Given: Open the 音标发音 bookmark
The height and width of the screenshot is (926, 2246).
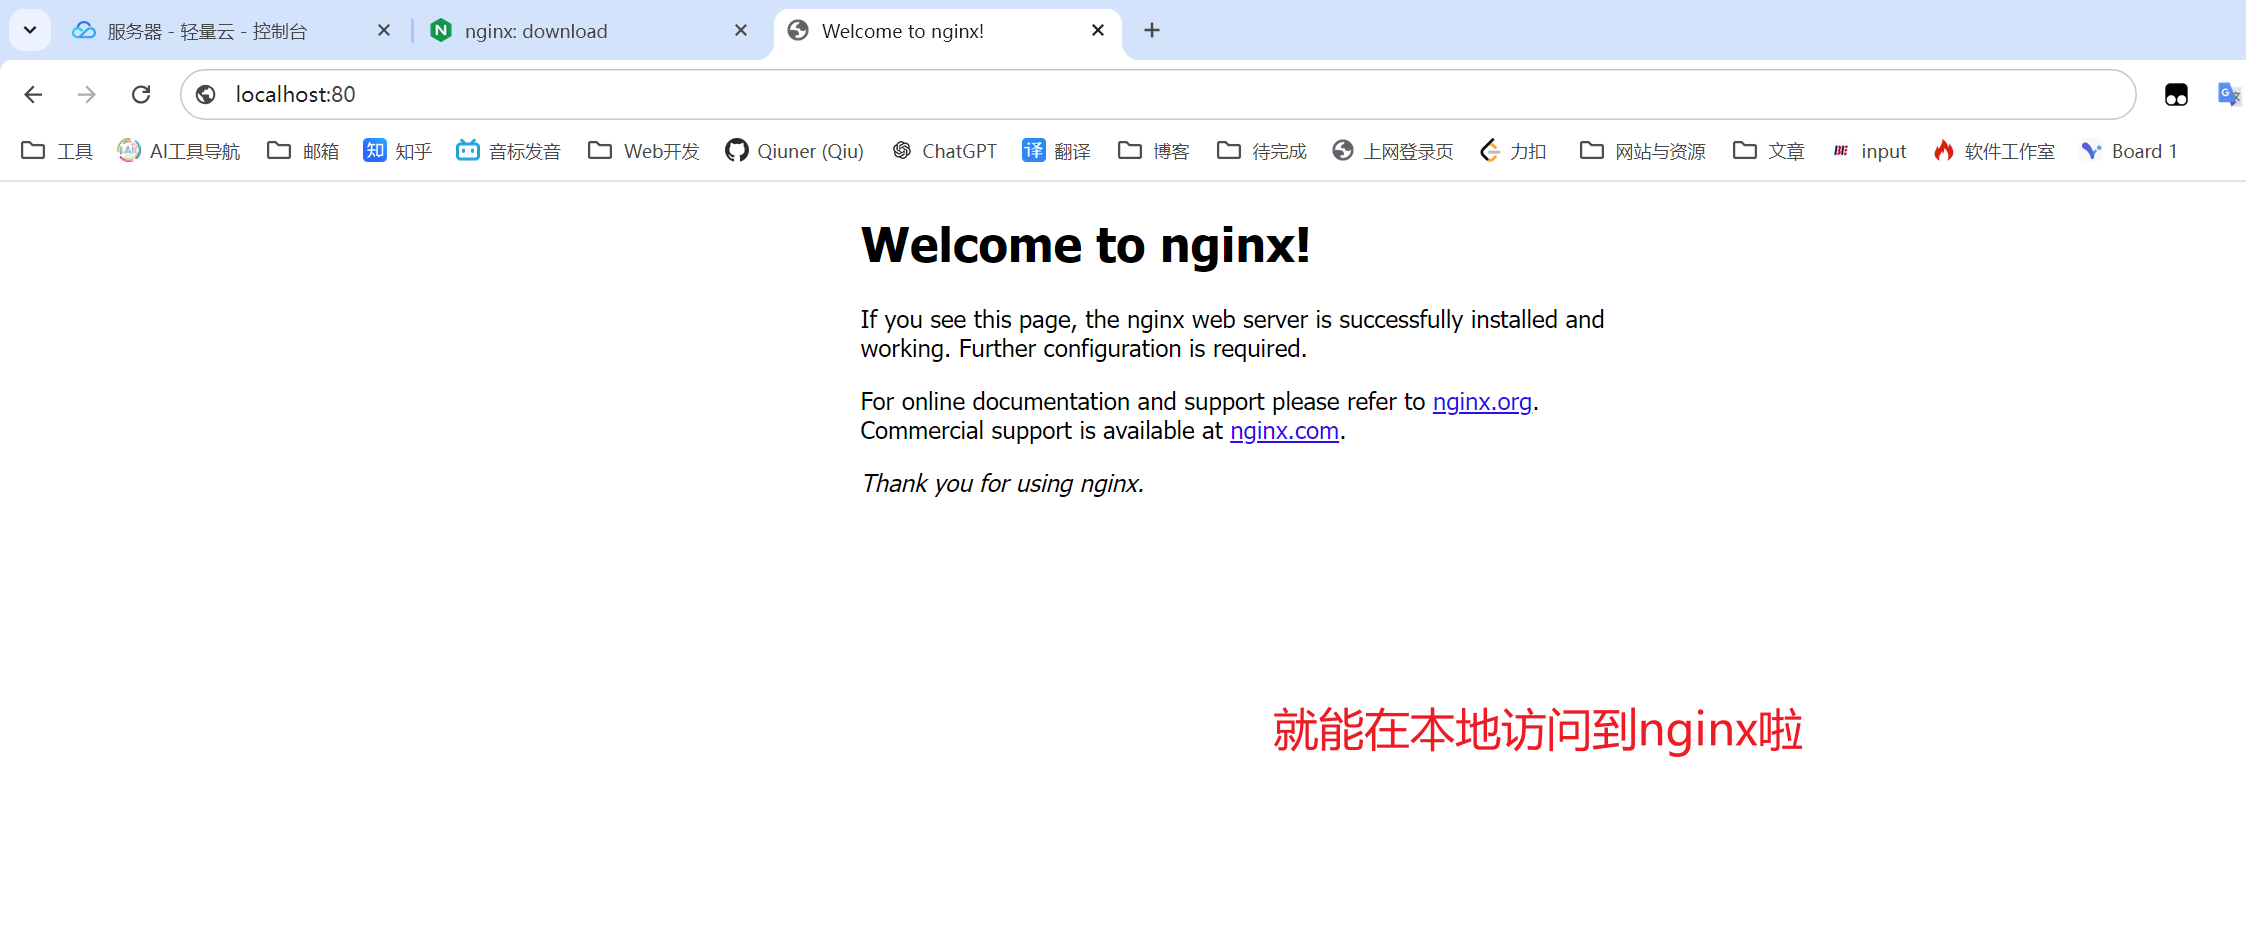Looking at the screenshot, I should pos(509,151).
